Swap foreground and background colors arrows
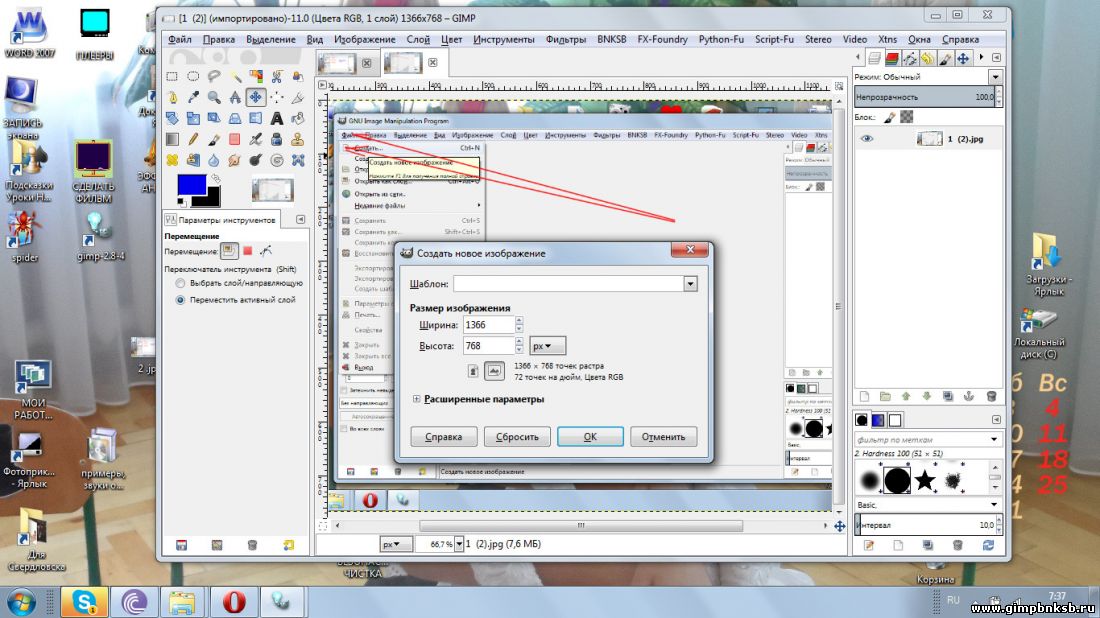The image size is (1100, 618). pyautogui.click(x=216, y=179)
